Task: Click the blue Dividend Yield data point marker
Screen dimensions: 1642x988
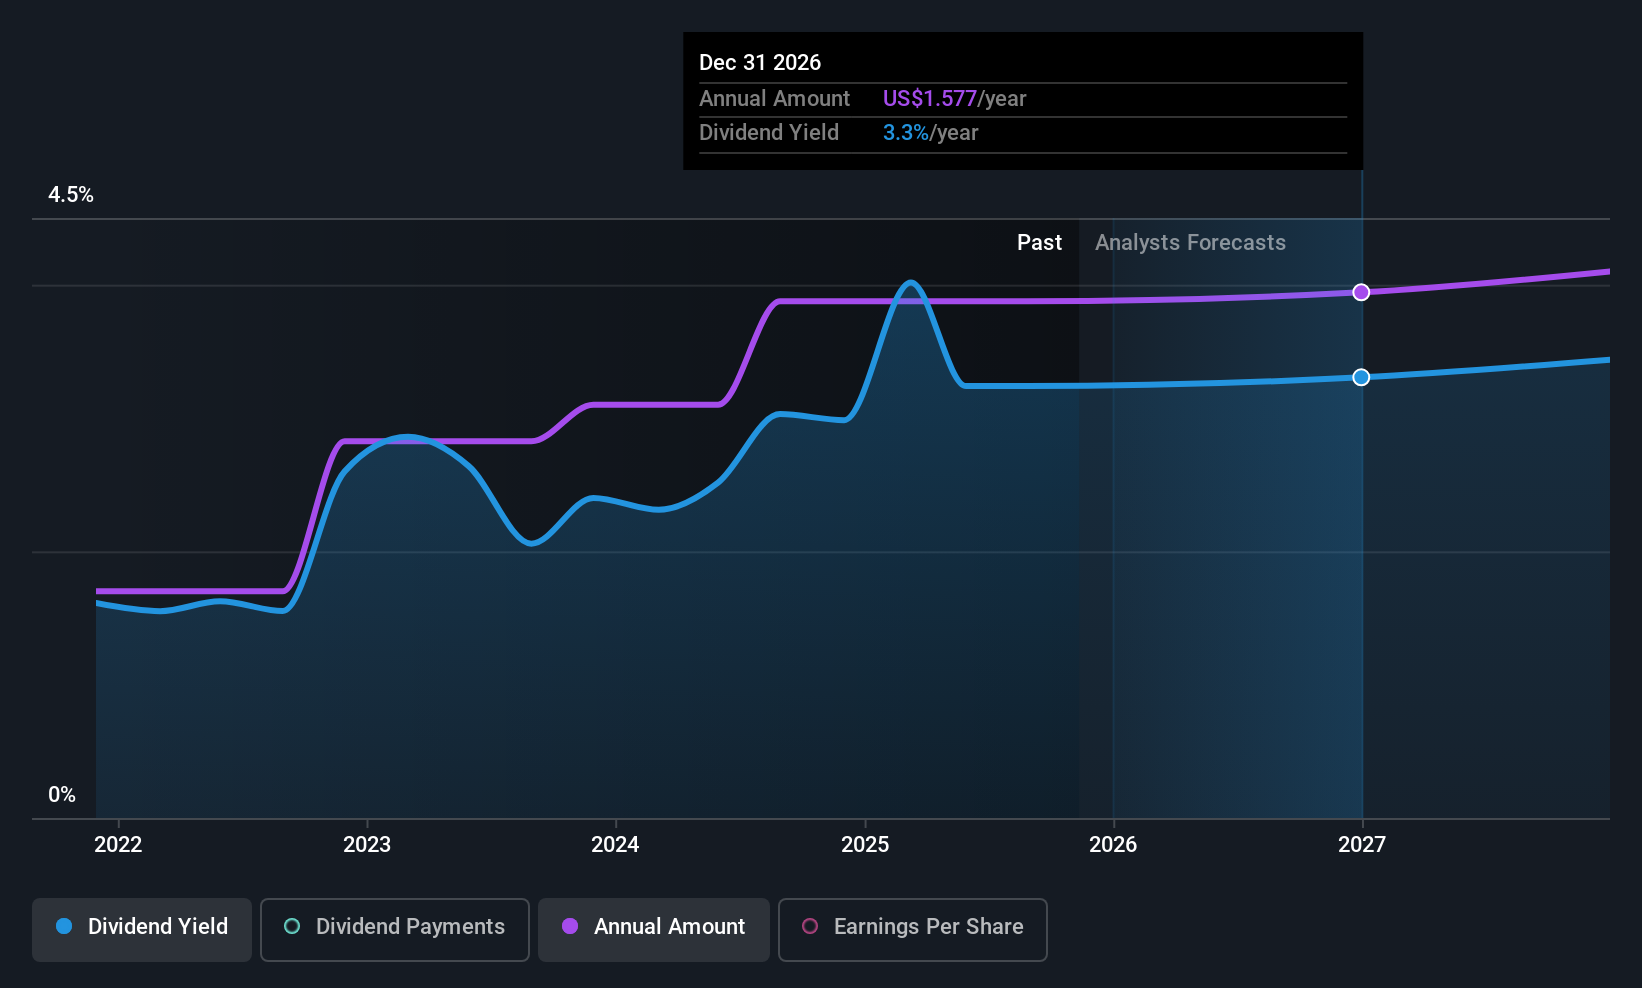Action: [x=1361, y=377]
